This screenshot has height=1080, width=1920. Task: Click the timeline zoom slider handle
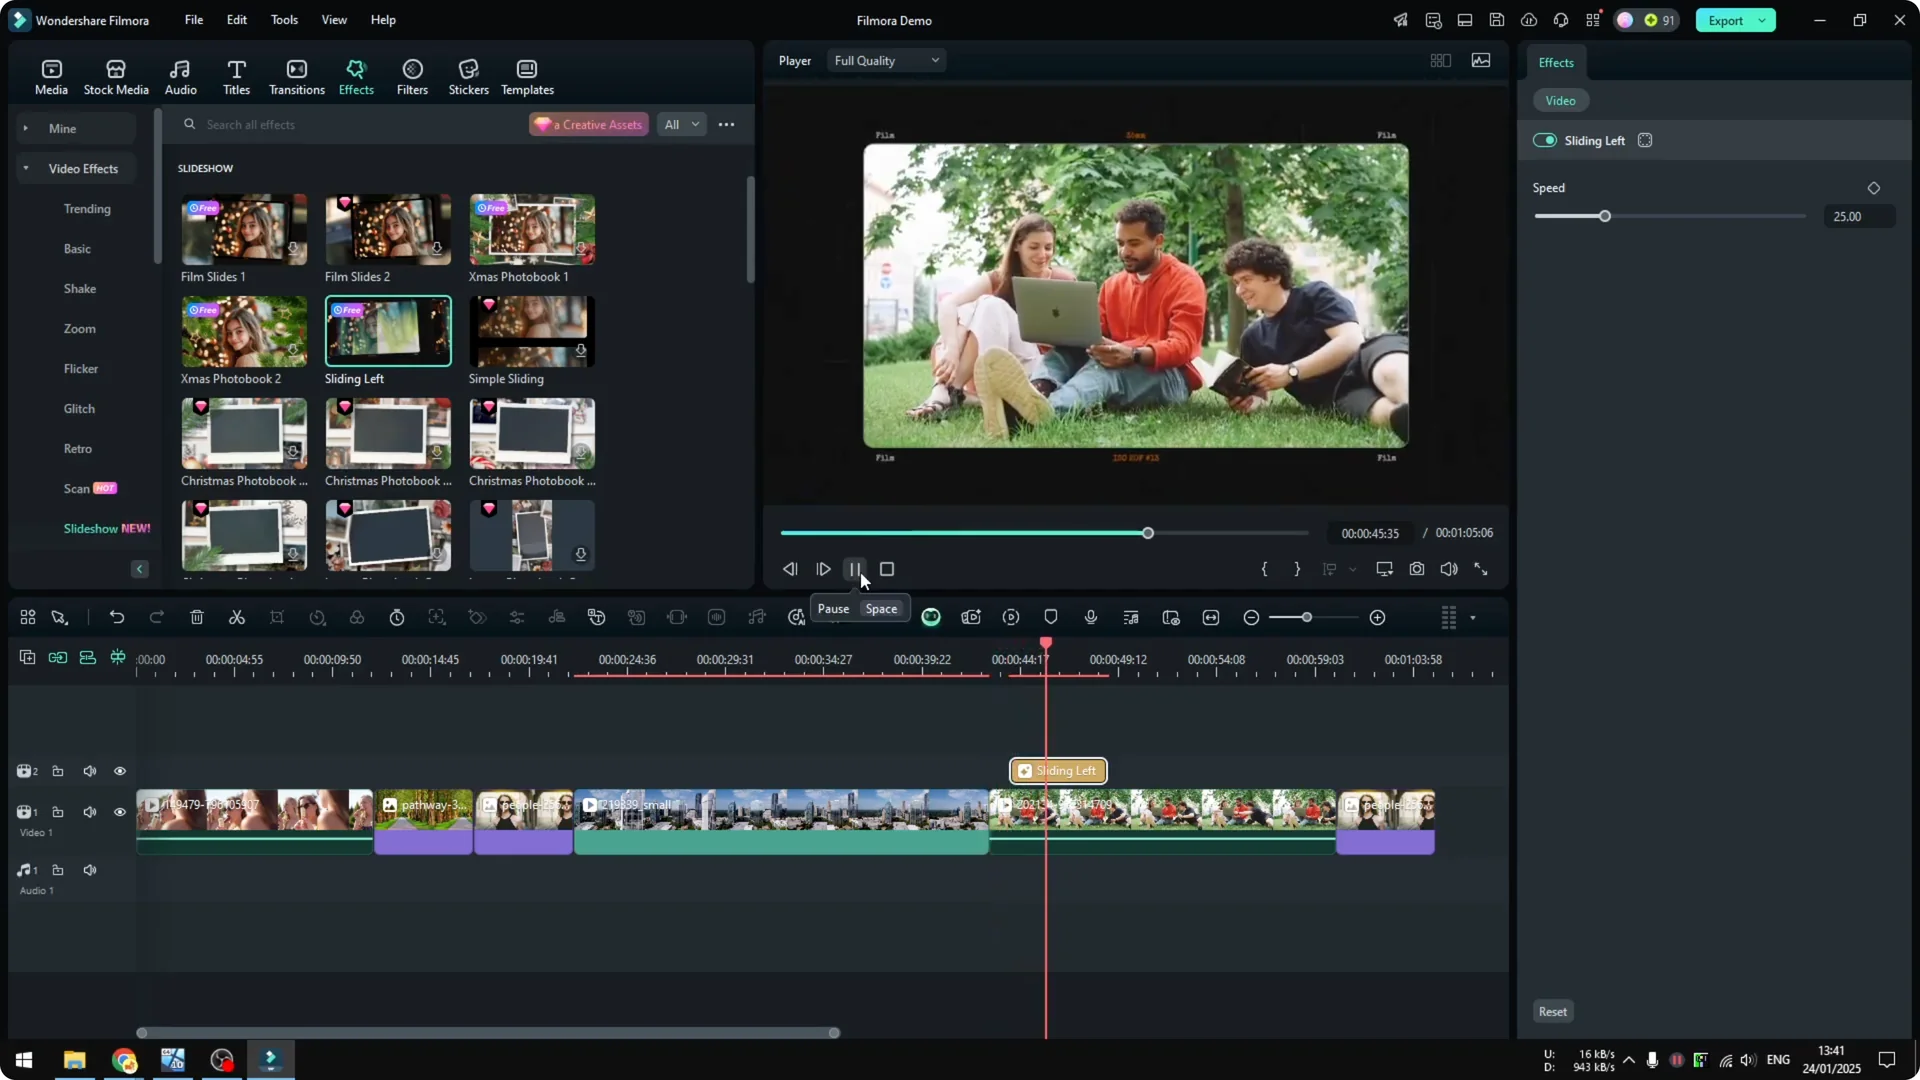(1306, 618)
